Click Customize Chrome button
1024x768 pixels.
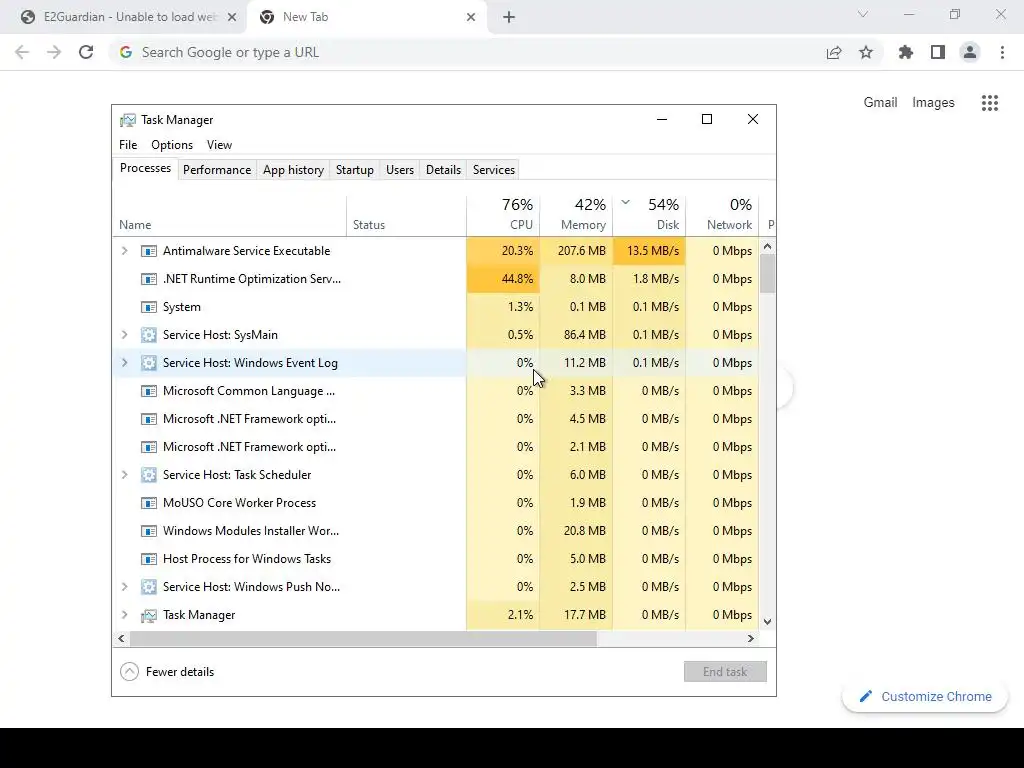[x=925, y=697]
